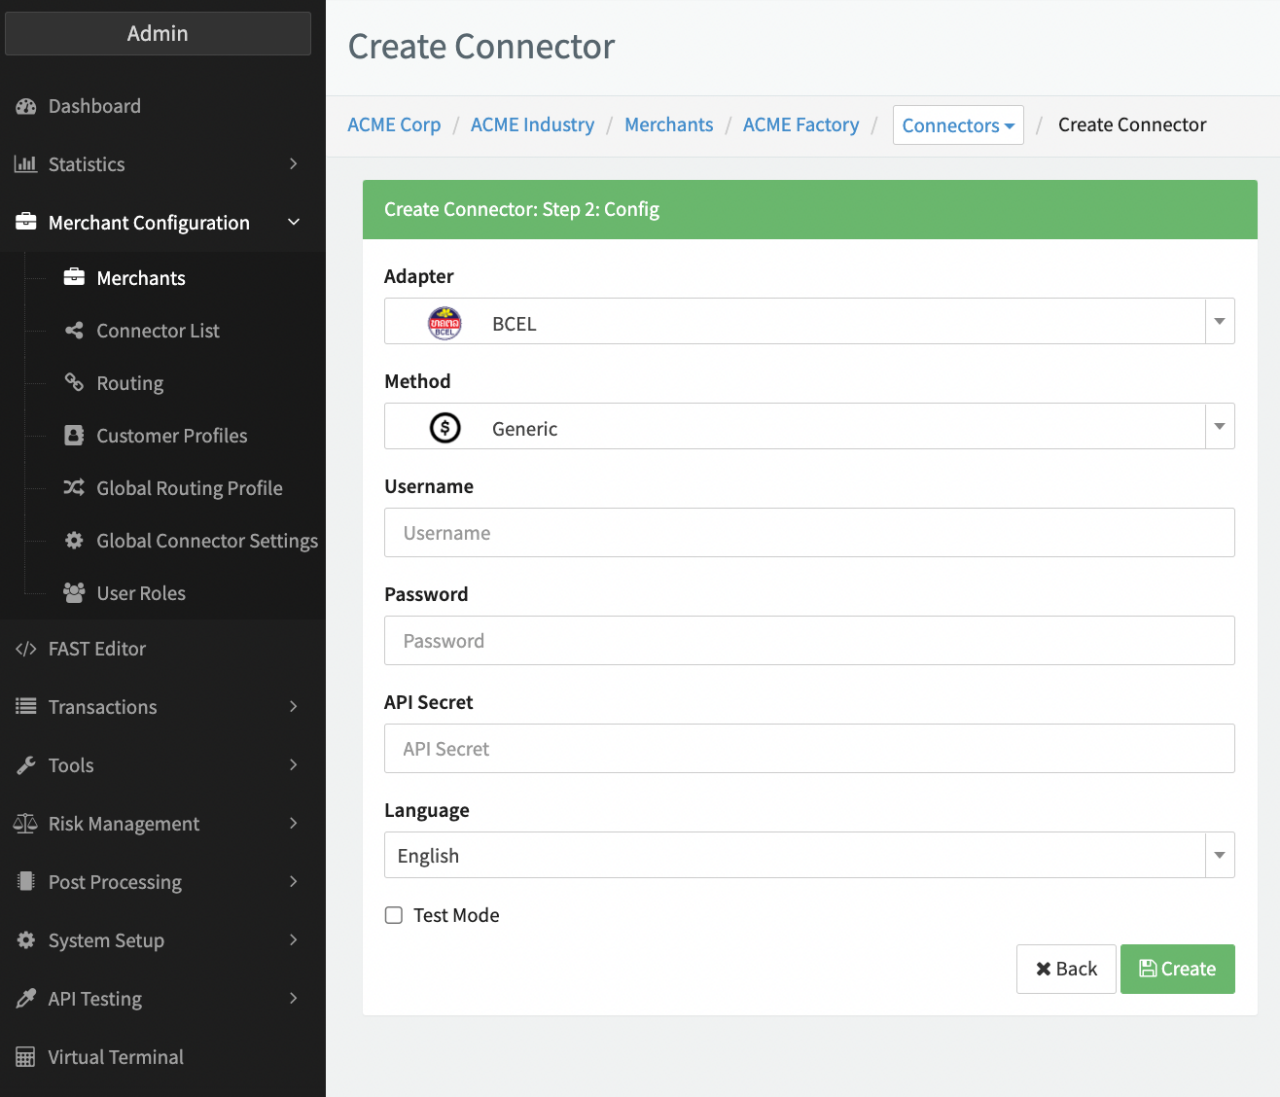Click the green Create button

[1177, 969]
